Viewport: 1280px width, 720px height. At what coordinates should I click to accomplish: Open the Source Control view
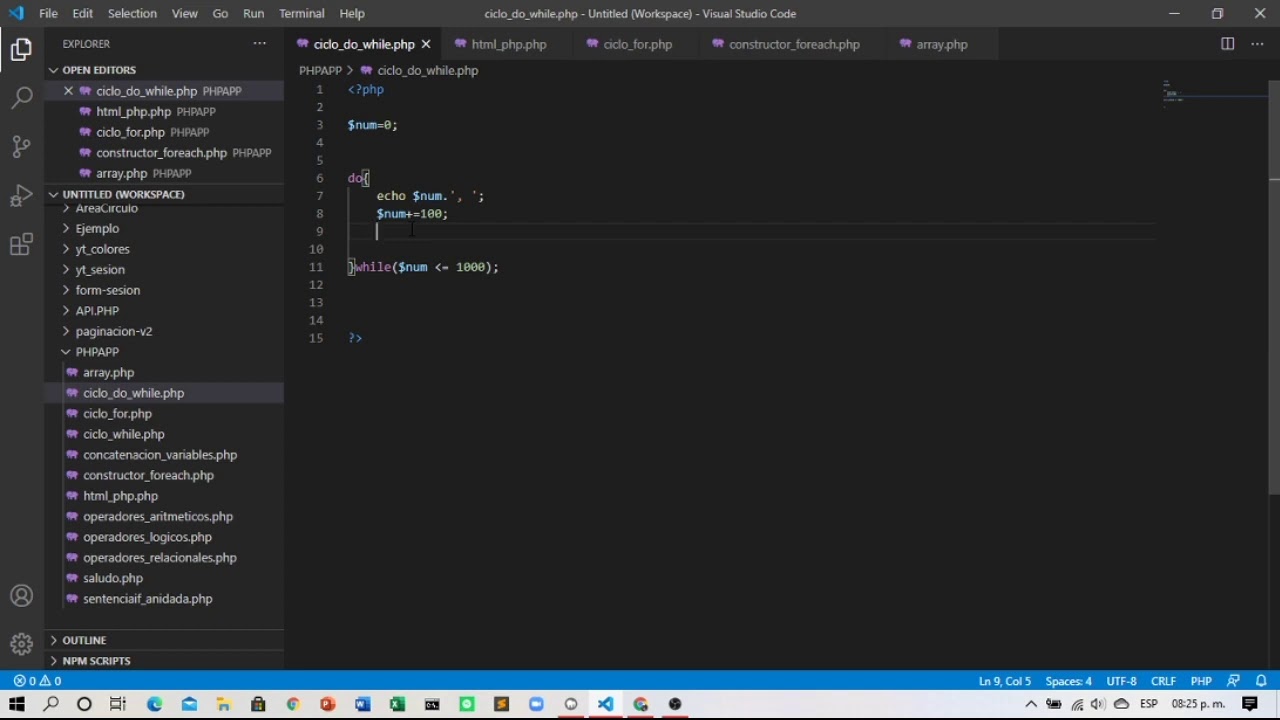click(21, 146)
